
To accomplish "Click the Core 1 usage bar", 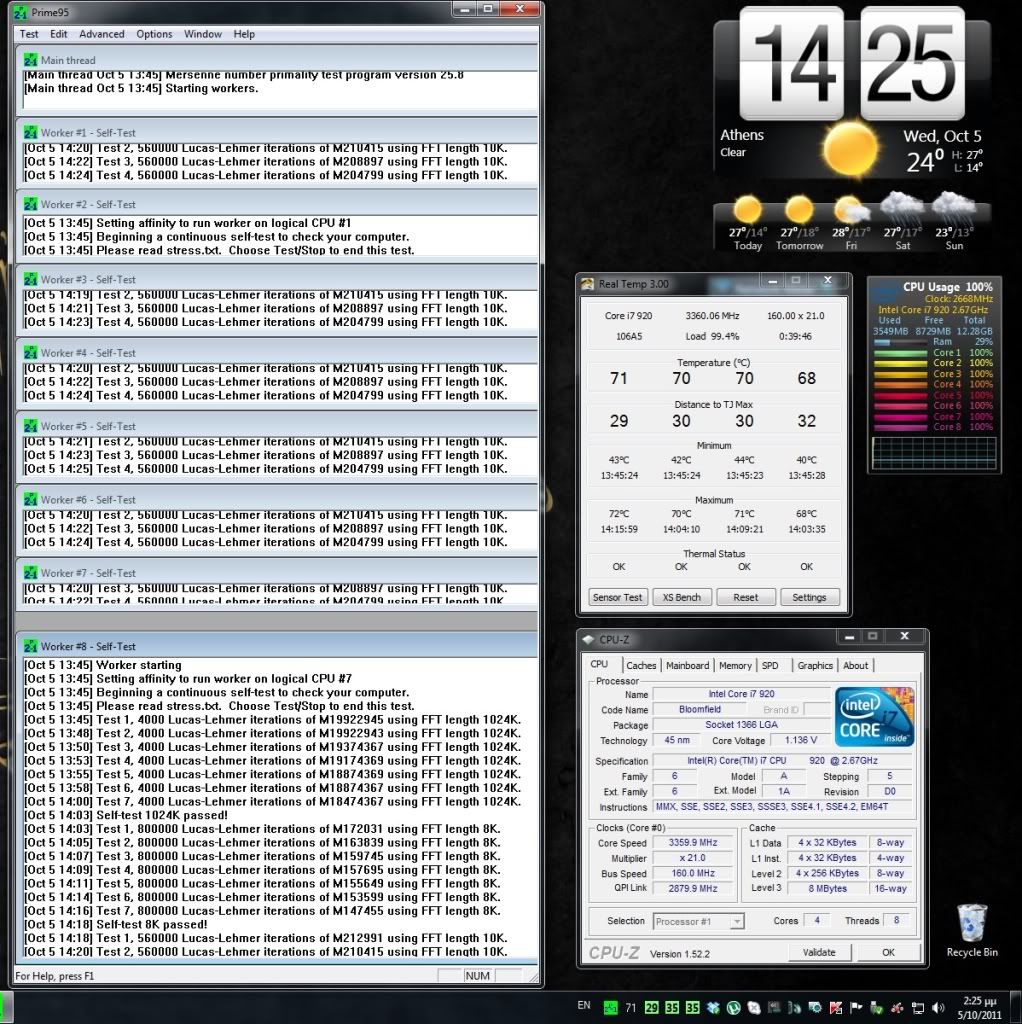I will [x=901, y=353].
